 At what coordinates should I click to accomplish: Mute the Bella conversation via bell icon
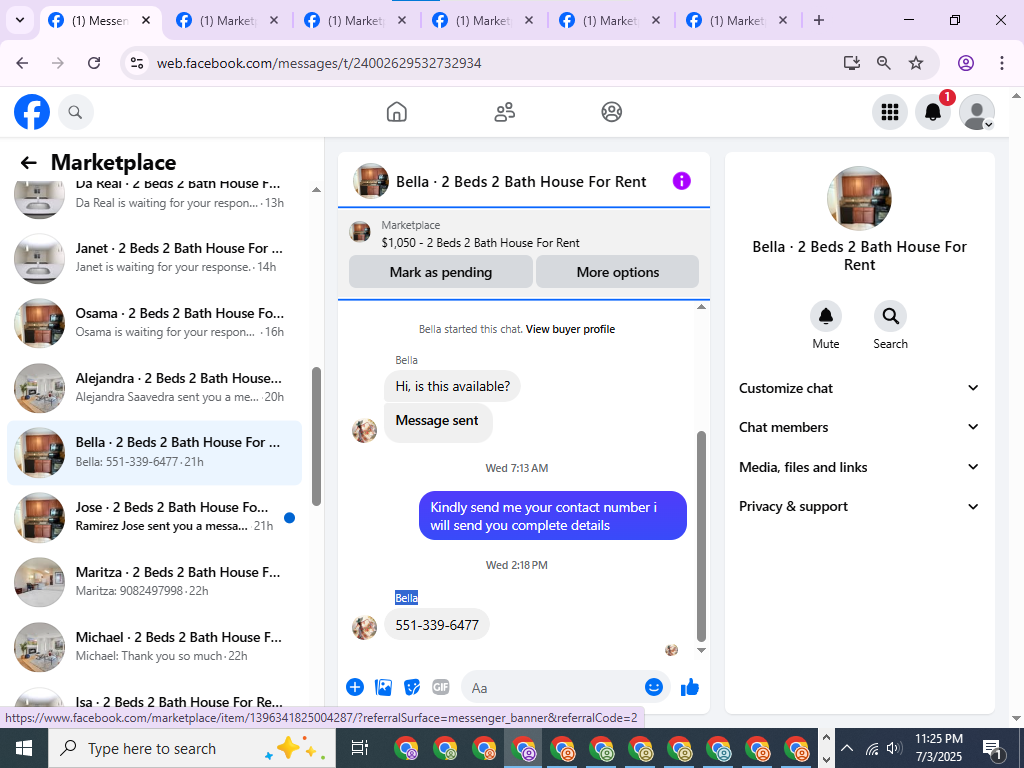coord(825,316)
